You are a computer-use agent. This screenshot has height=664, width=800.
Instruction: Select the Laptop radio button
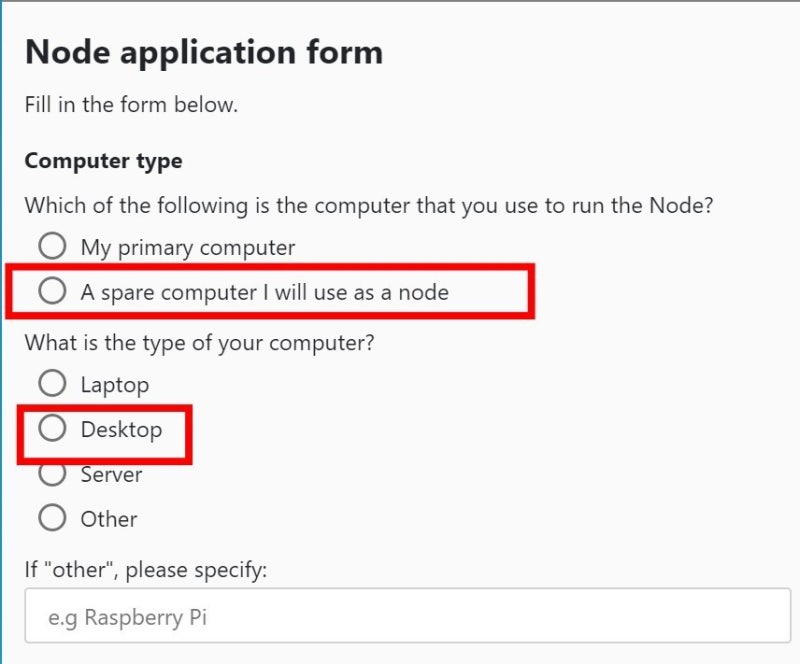tap(52, 384)
